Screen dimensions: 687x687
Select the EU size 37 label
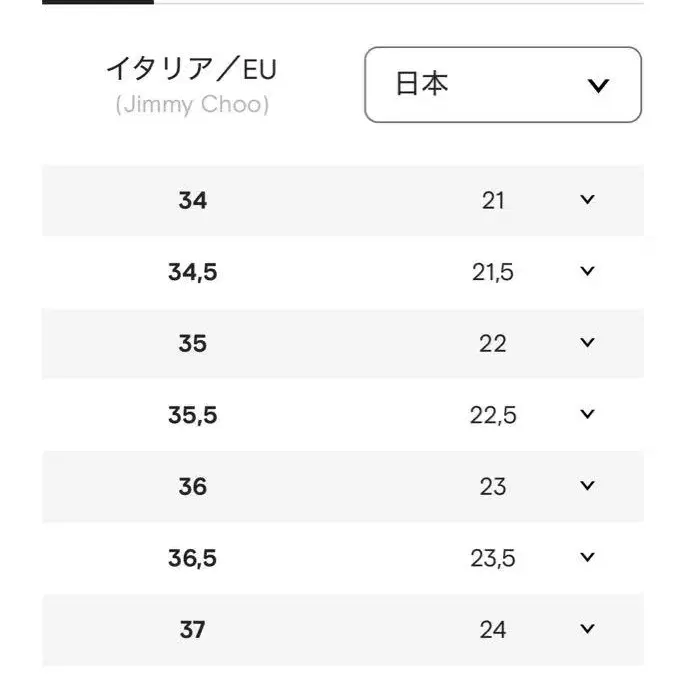[192, 629]
